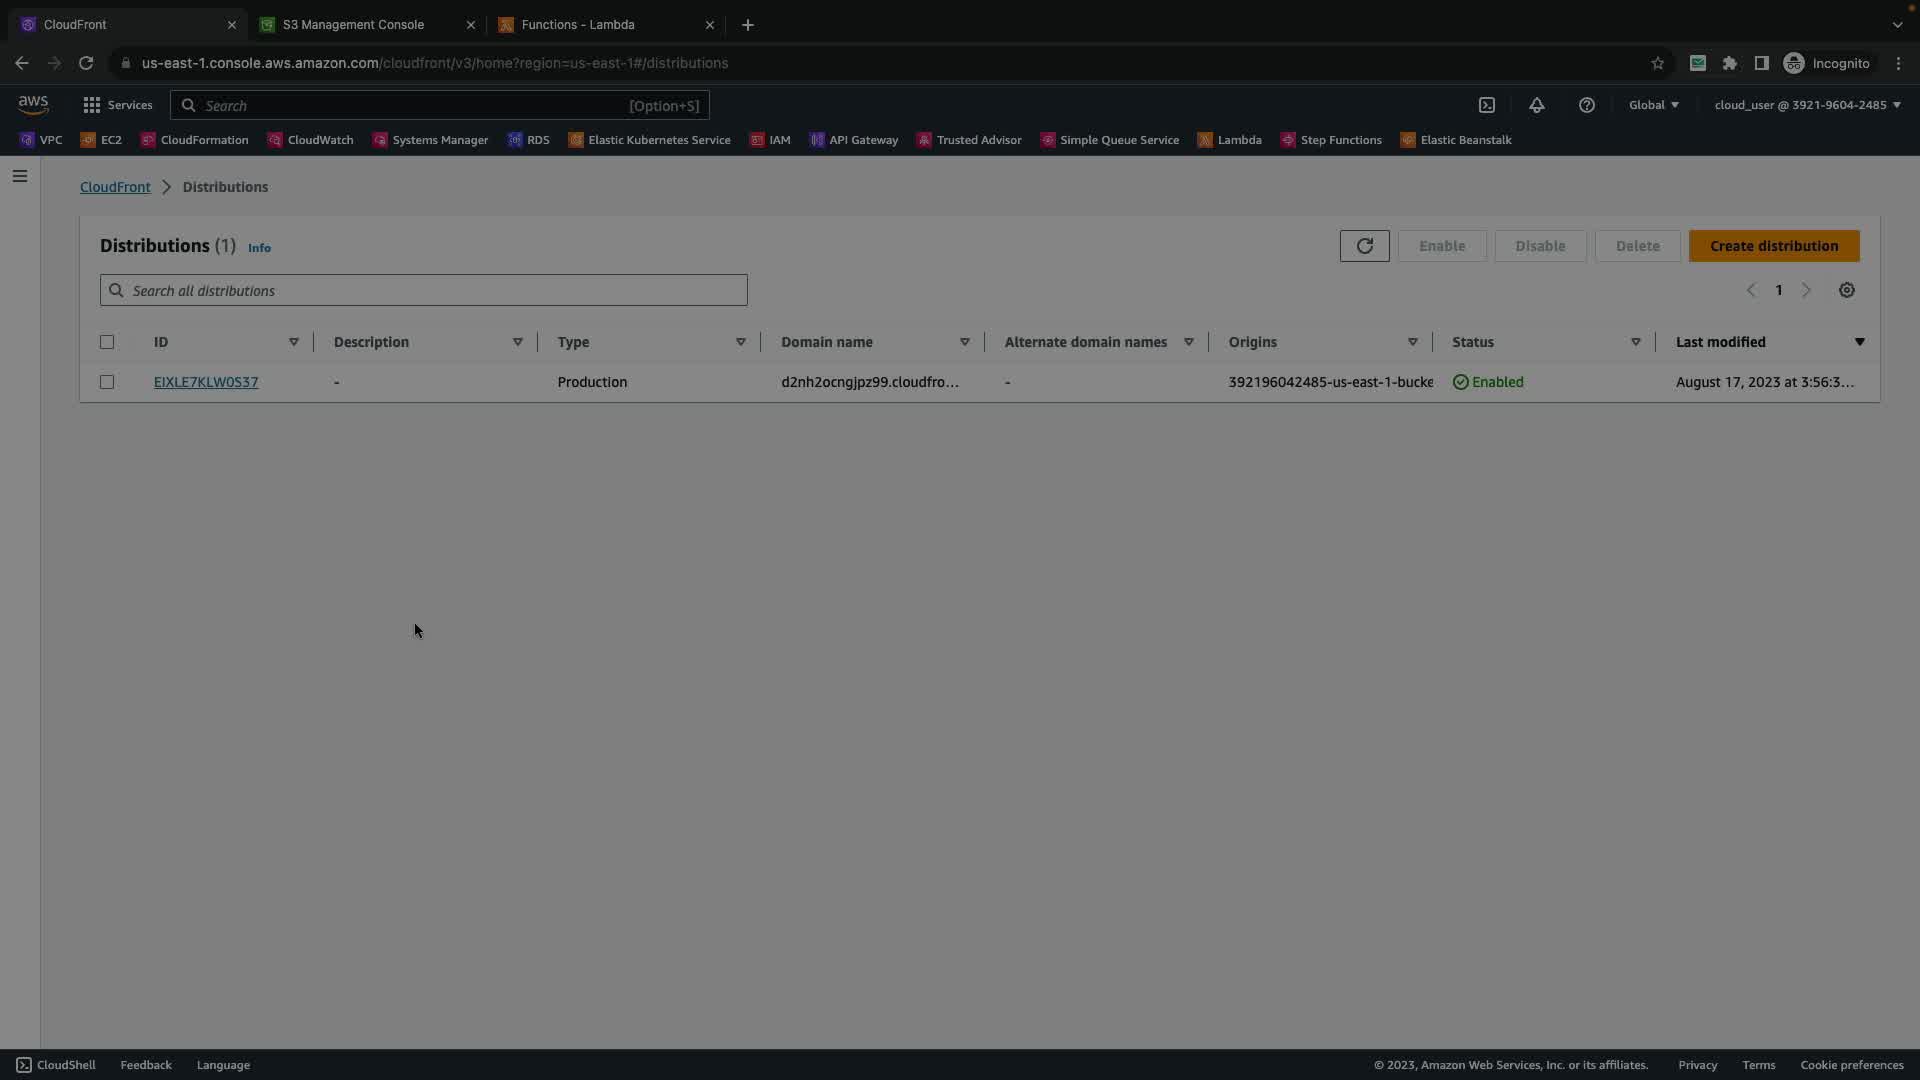This screenshot has height=1080, width=1920.
Task: Open the Services grid menu
Action: [117, 105]
